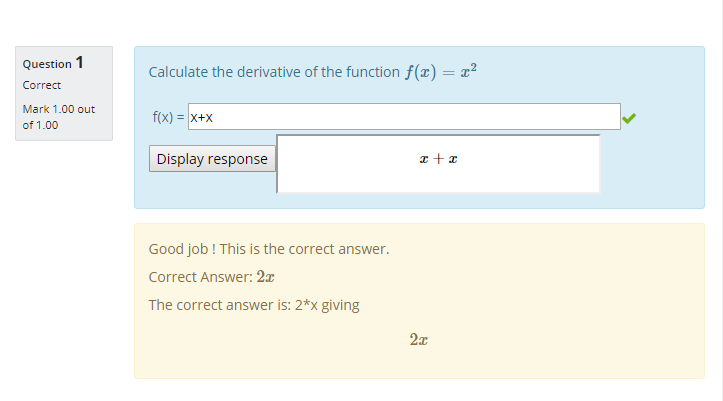
Task: Click the f(x) = label before the input
Action: pos(168,118)
